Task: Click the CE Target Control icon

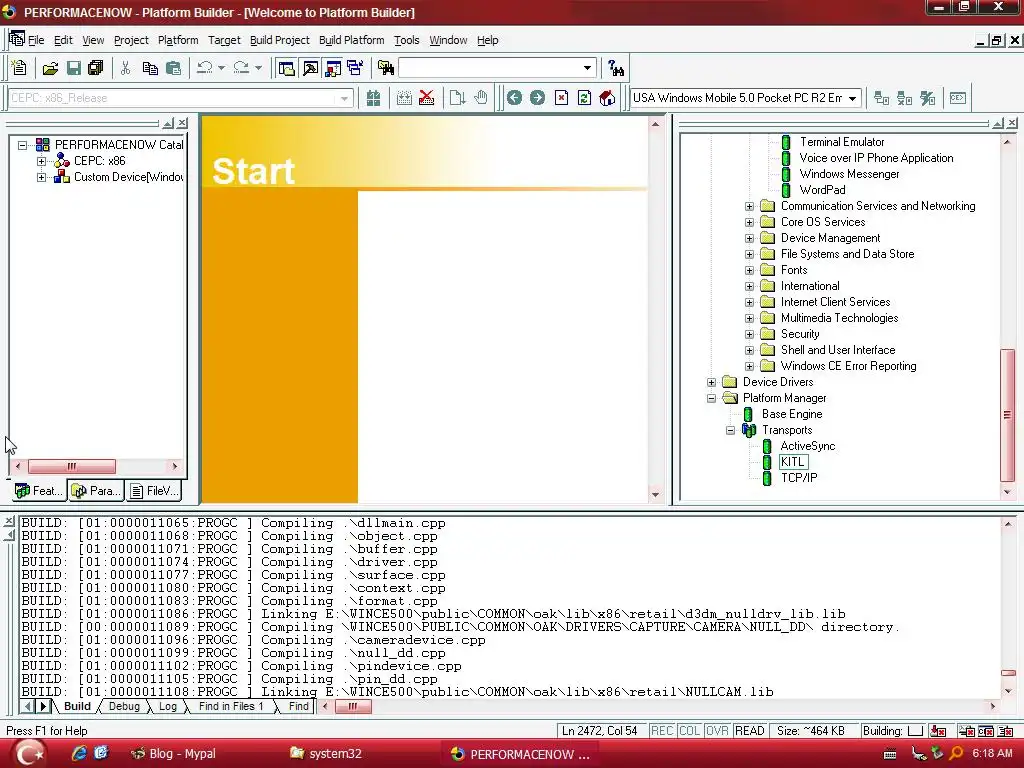Action: coord(957,98)
